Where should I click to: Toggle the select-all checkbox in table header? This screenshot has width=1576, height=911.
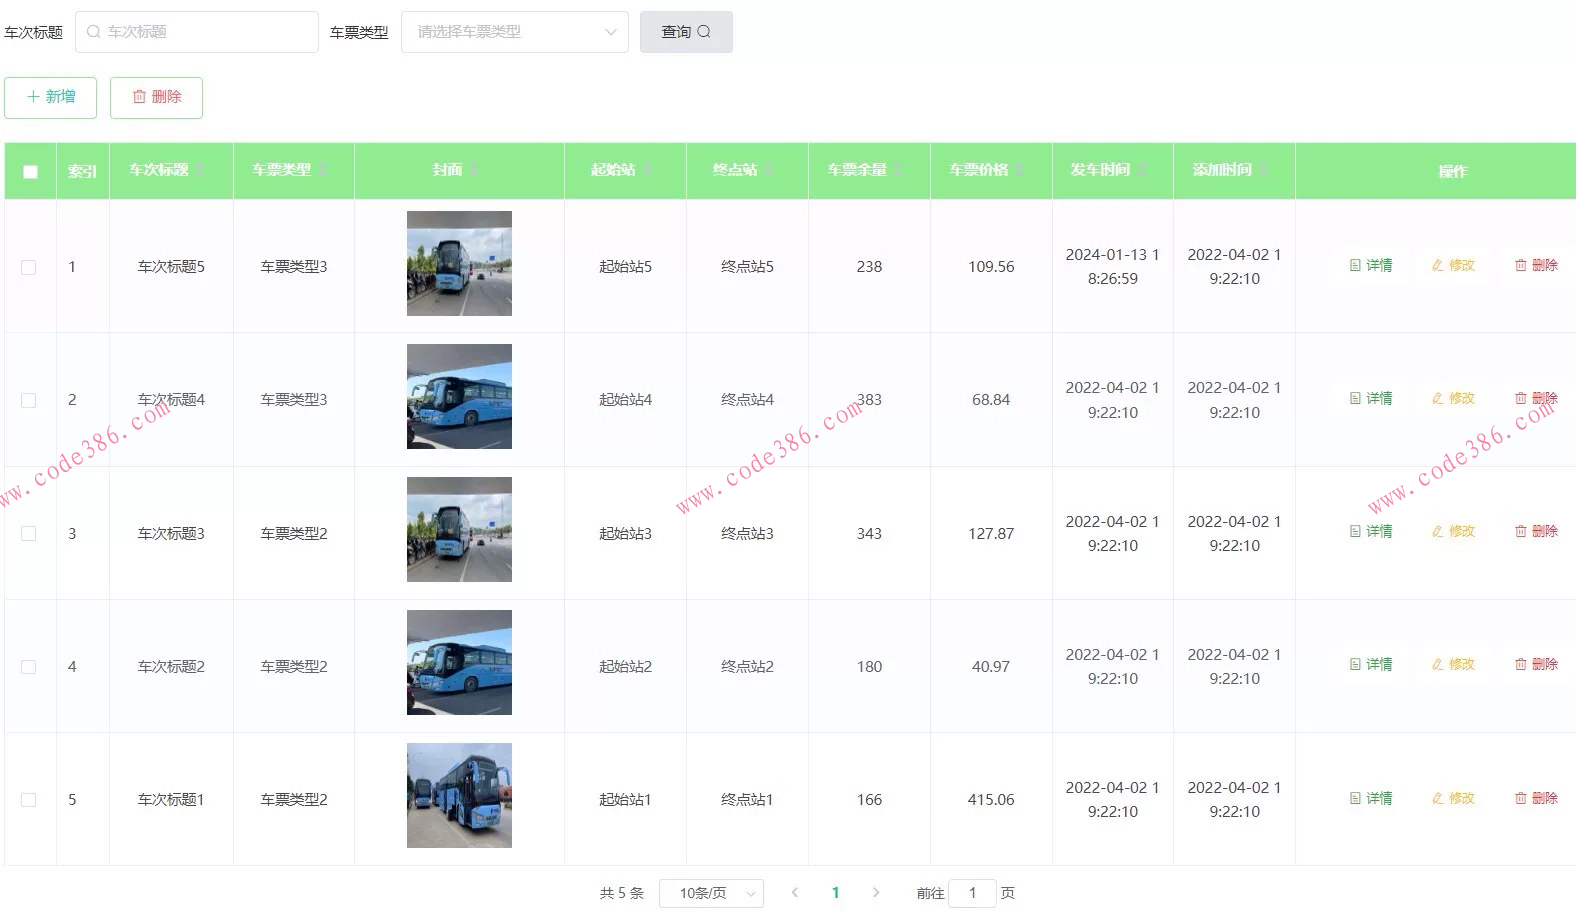(x=30, y=171)
